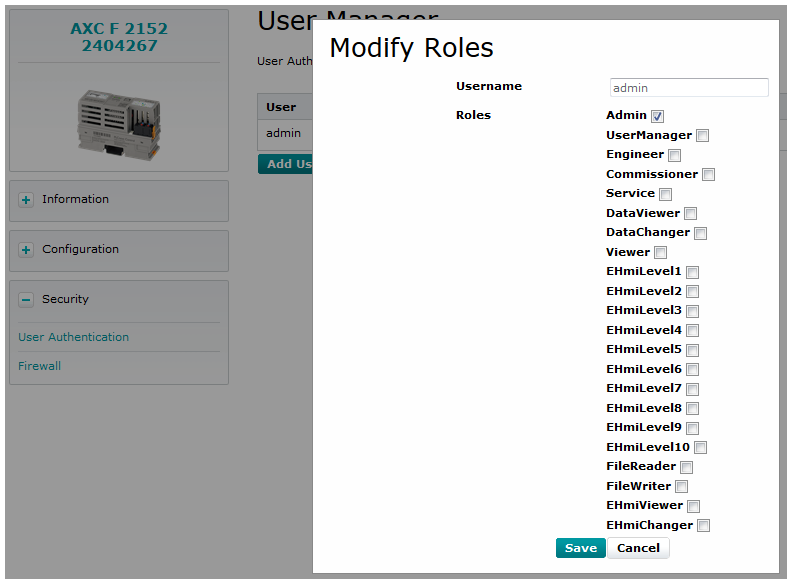This screenshot has height=584, width=793.
Task: Tick the Engineer role checkbox
Action: 675,155
